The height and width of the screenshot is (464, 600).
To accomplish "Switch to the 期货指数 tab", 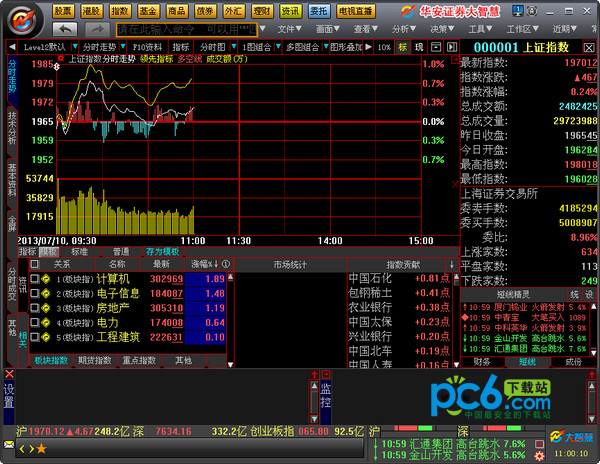I will [93, 360].
